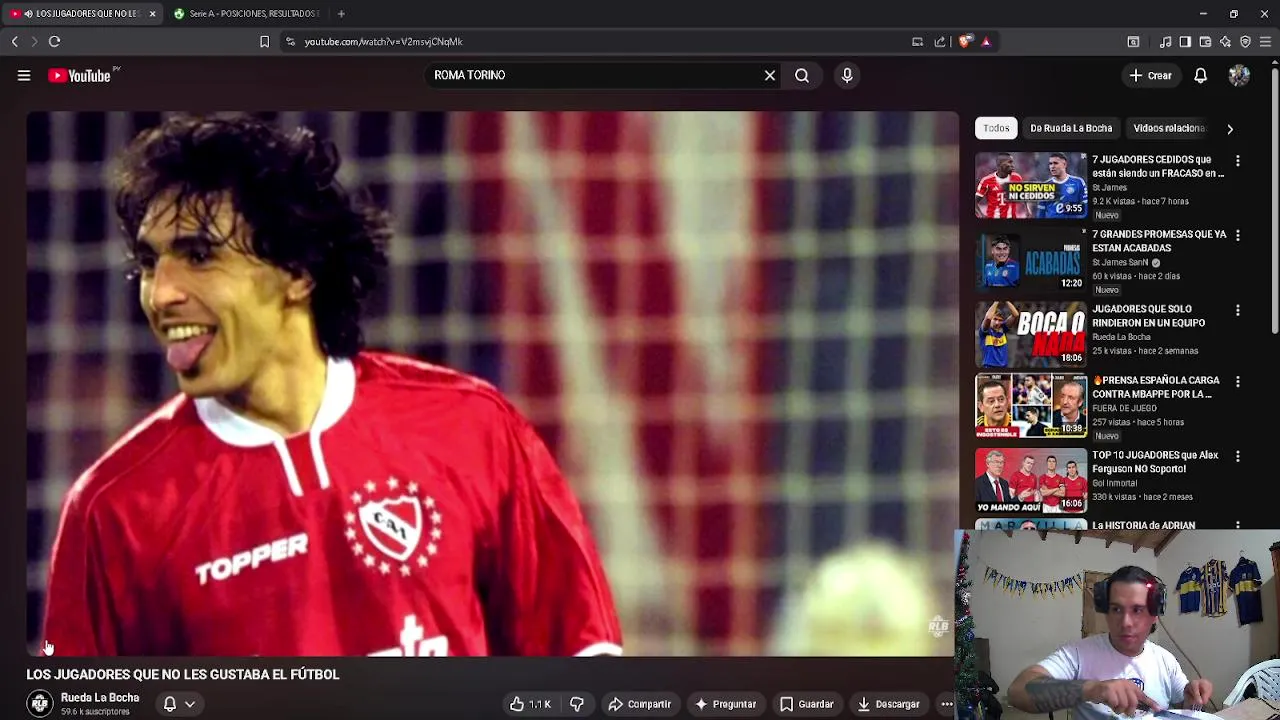The width and height of the screenshot is (1280, 720).
Task: Click the address bar URL
Action: pyautogui.click(x=383, y=41)
